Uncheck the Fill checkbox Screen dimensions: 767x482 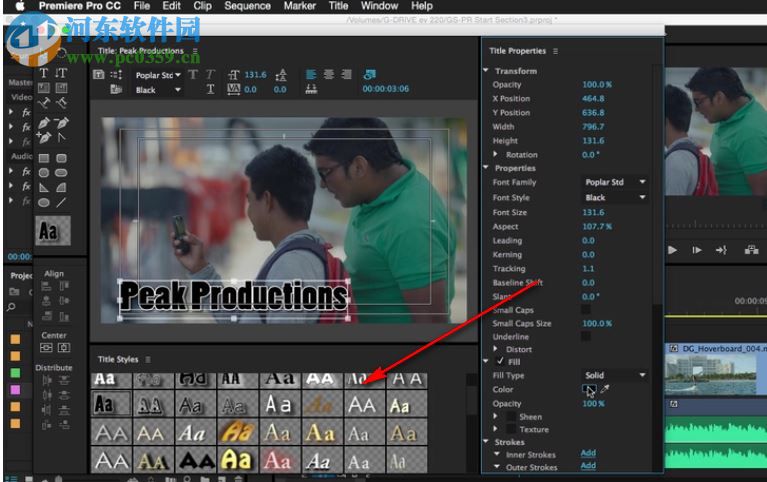500,361
